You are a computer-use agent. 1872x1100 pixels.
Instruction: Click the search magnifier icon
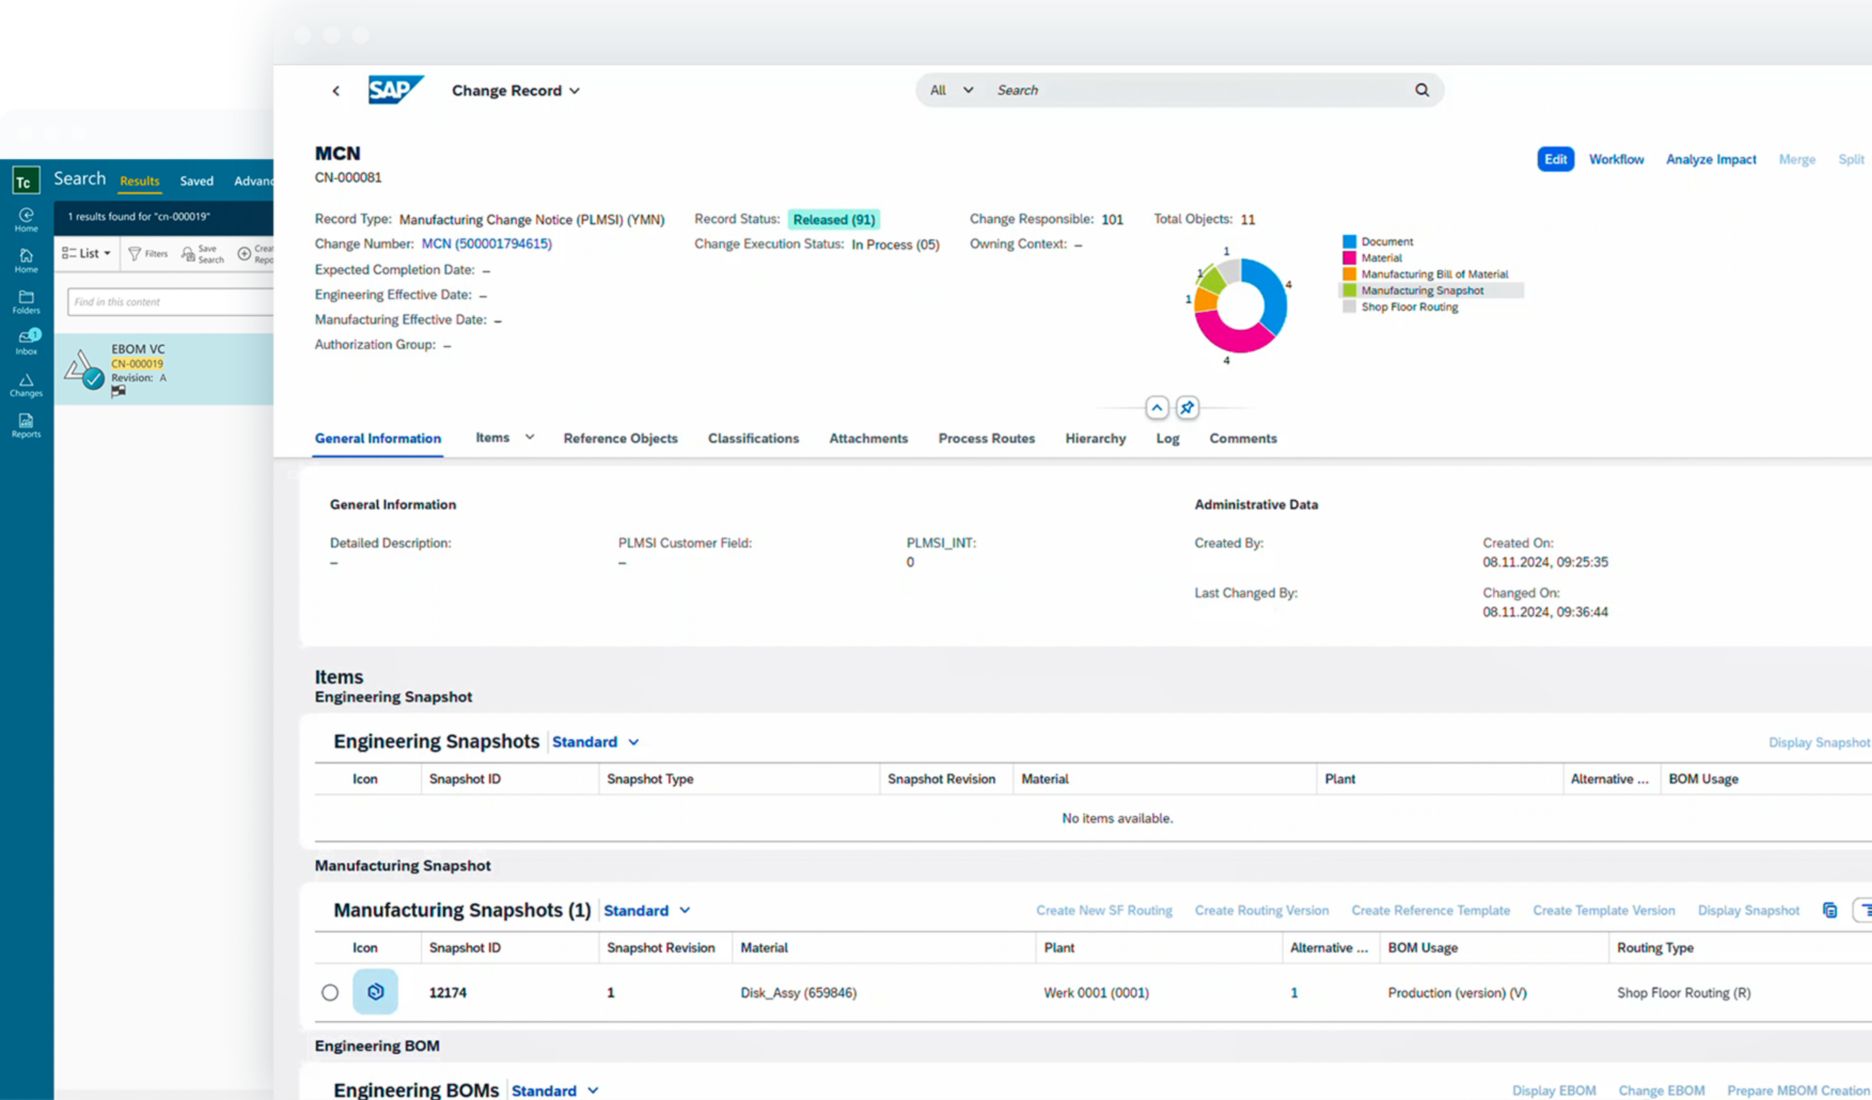[x=1421, y=90]
